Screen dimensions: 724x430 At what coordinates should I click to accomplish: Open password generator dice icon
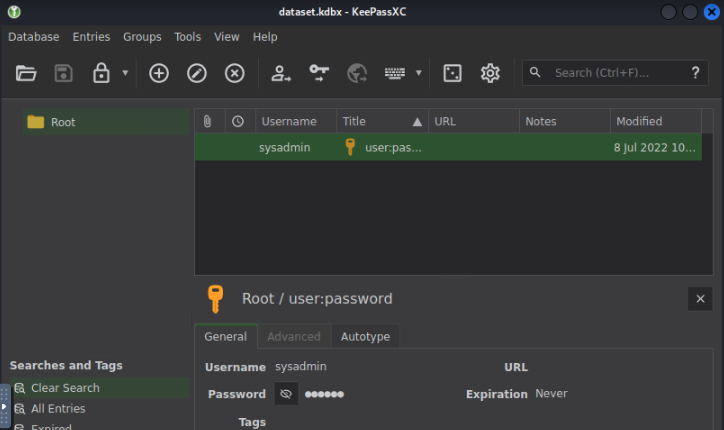(452, 73)
